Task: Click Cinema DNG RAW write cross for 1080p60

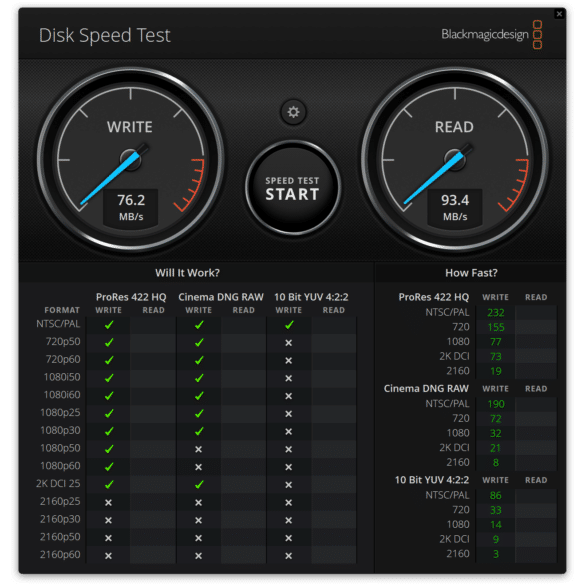Action: tap(198, 467)
